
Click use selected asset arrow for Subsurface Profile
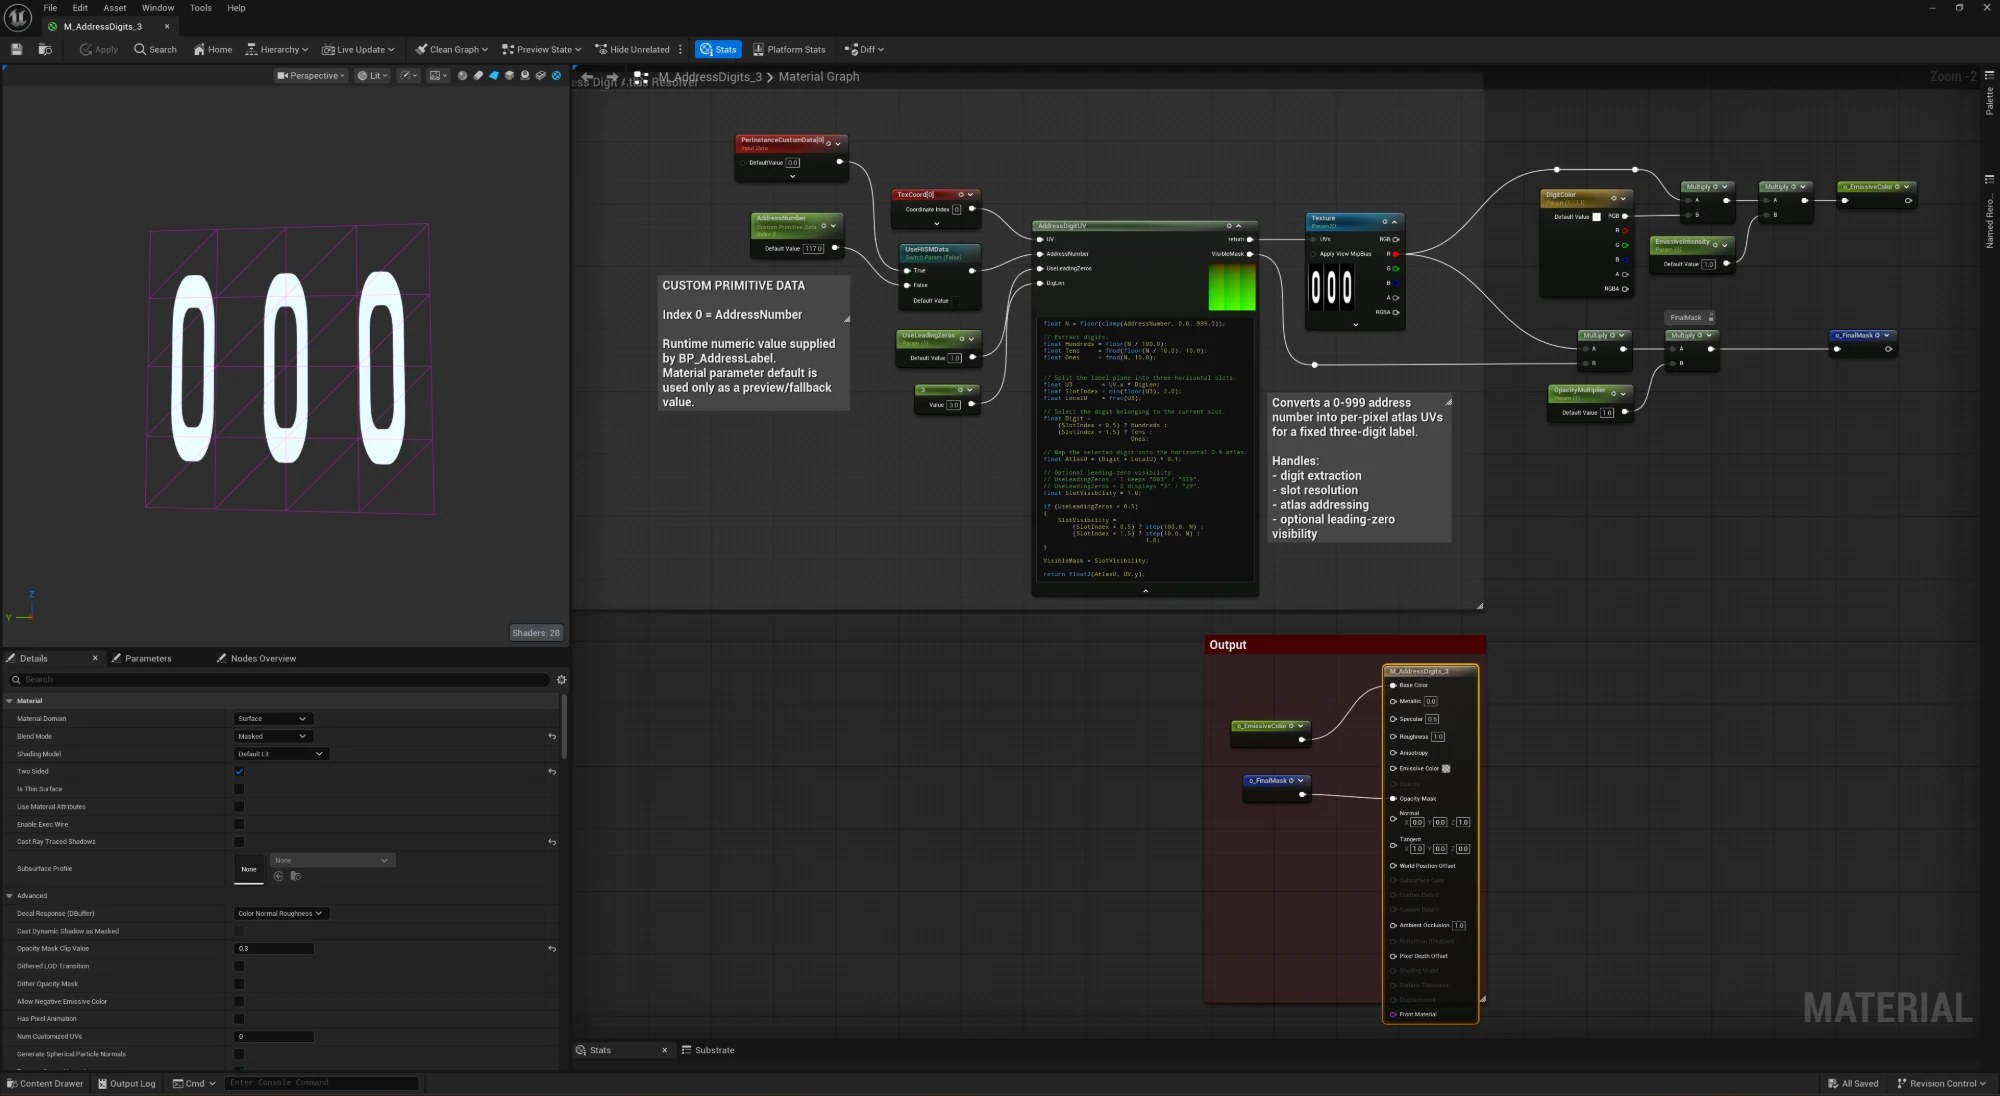(279, 876)
